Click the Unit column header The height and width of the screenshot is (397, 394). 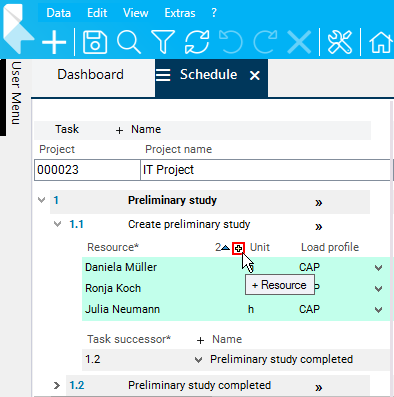260,247
